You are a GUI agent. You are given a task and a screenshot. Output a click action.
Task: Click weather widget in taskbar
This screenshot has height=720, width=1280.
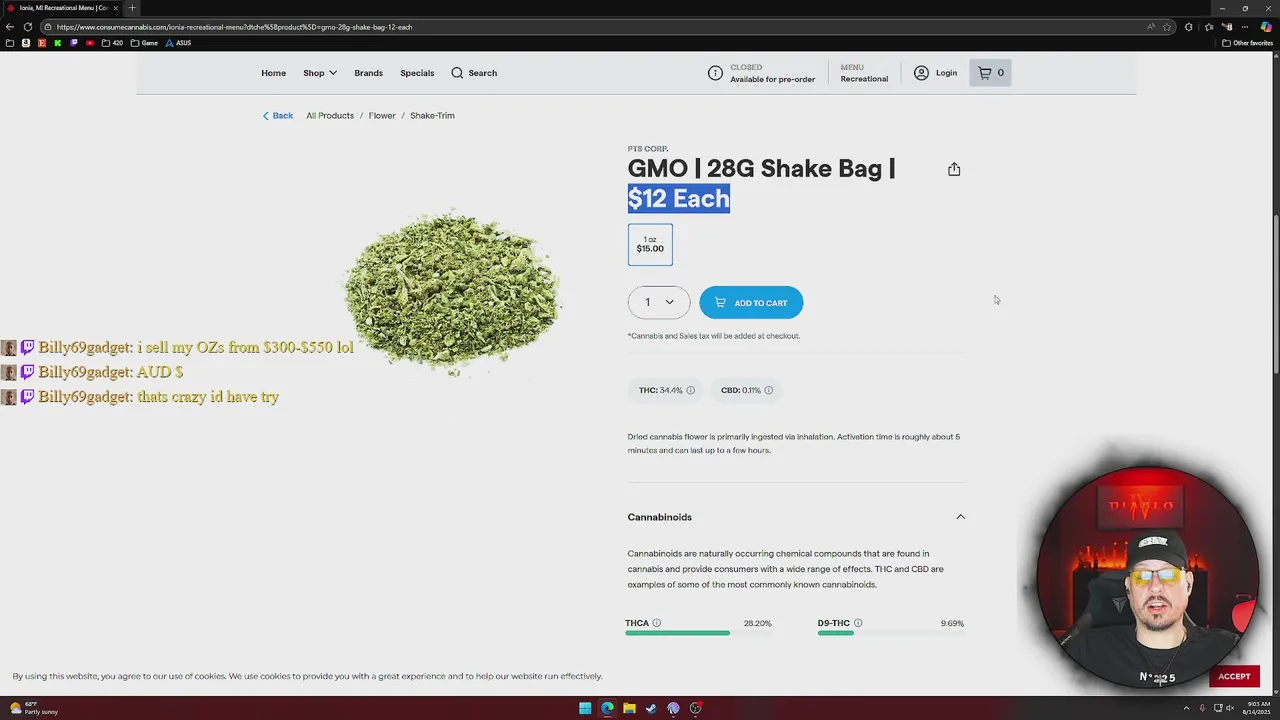click(x=34, y=708)
